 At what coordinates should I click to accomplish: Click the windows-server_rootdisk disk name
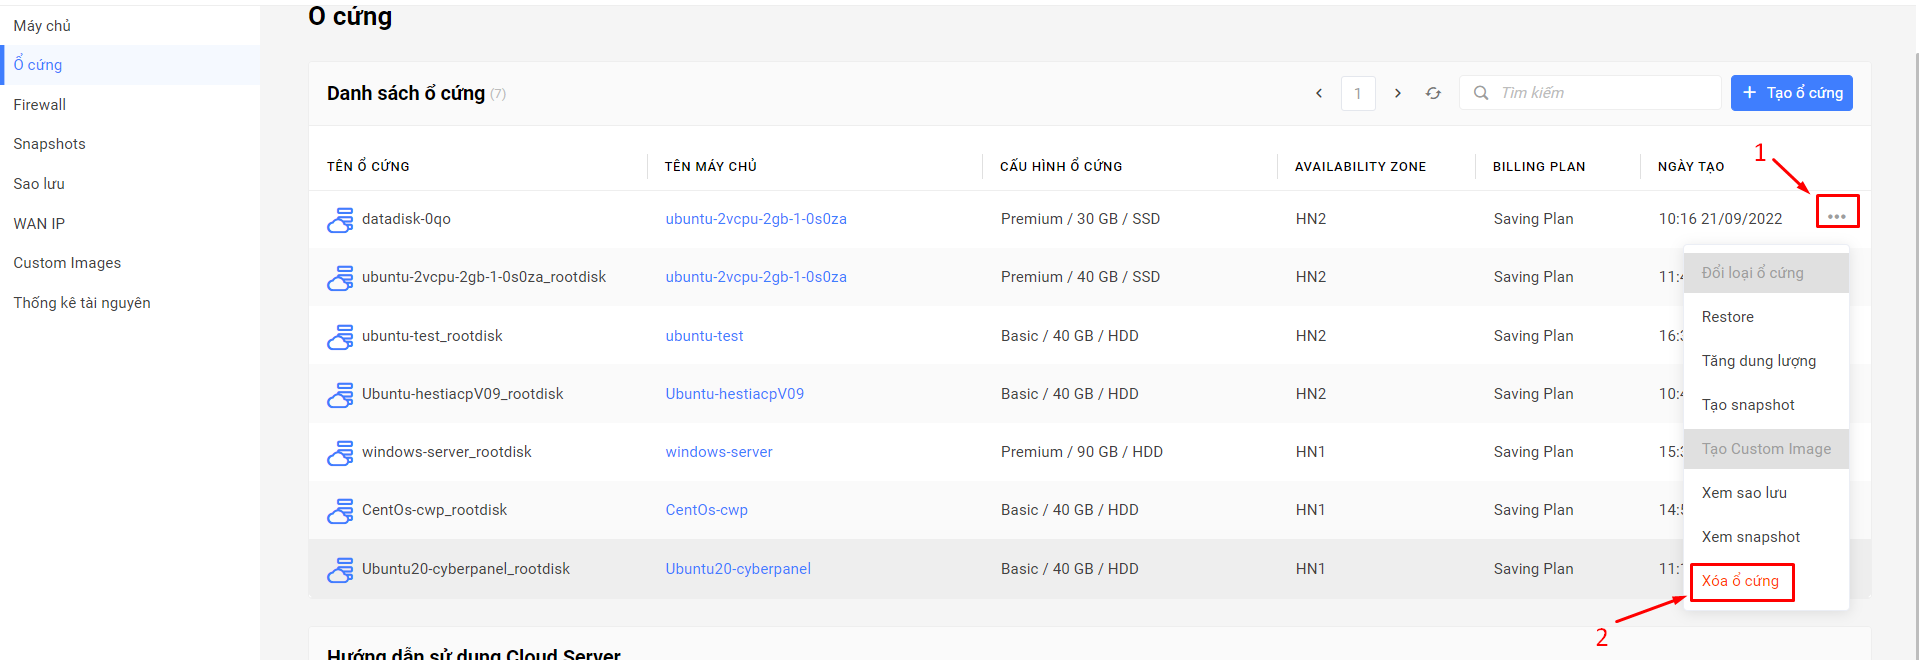tap(447, 452)
